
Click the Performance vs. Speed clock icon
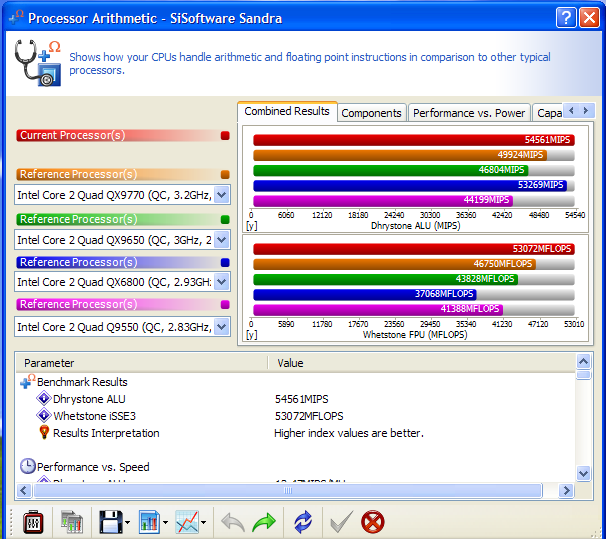[x=27, y=466]
